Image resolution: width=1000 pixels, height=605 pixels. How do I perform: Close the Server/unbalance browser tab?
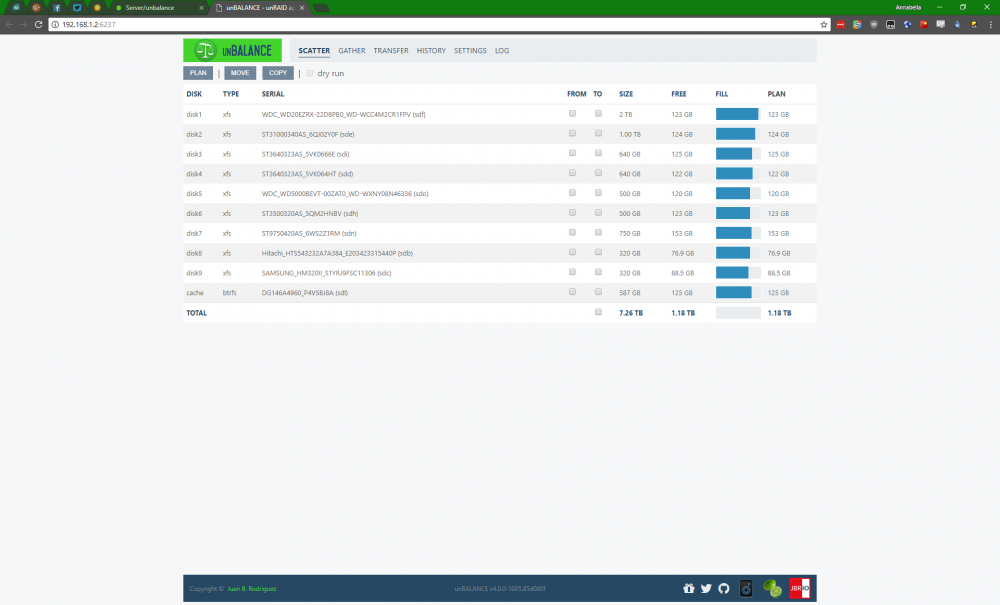(x=202, y=8)
